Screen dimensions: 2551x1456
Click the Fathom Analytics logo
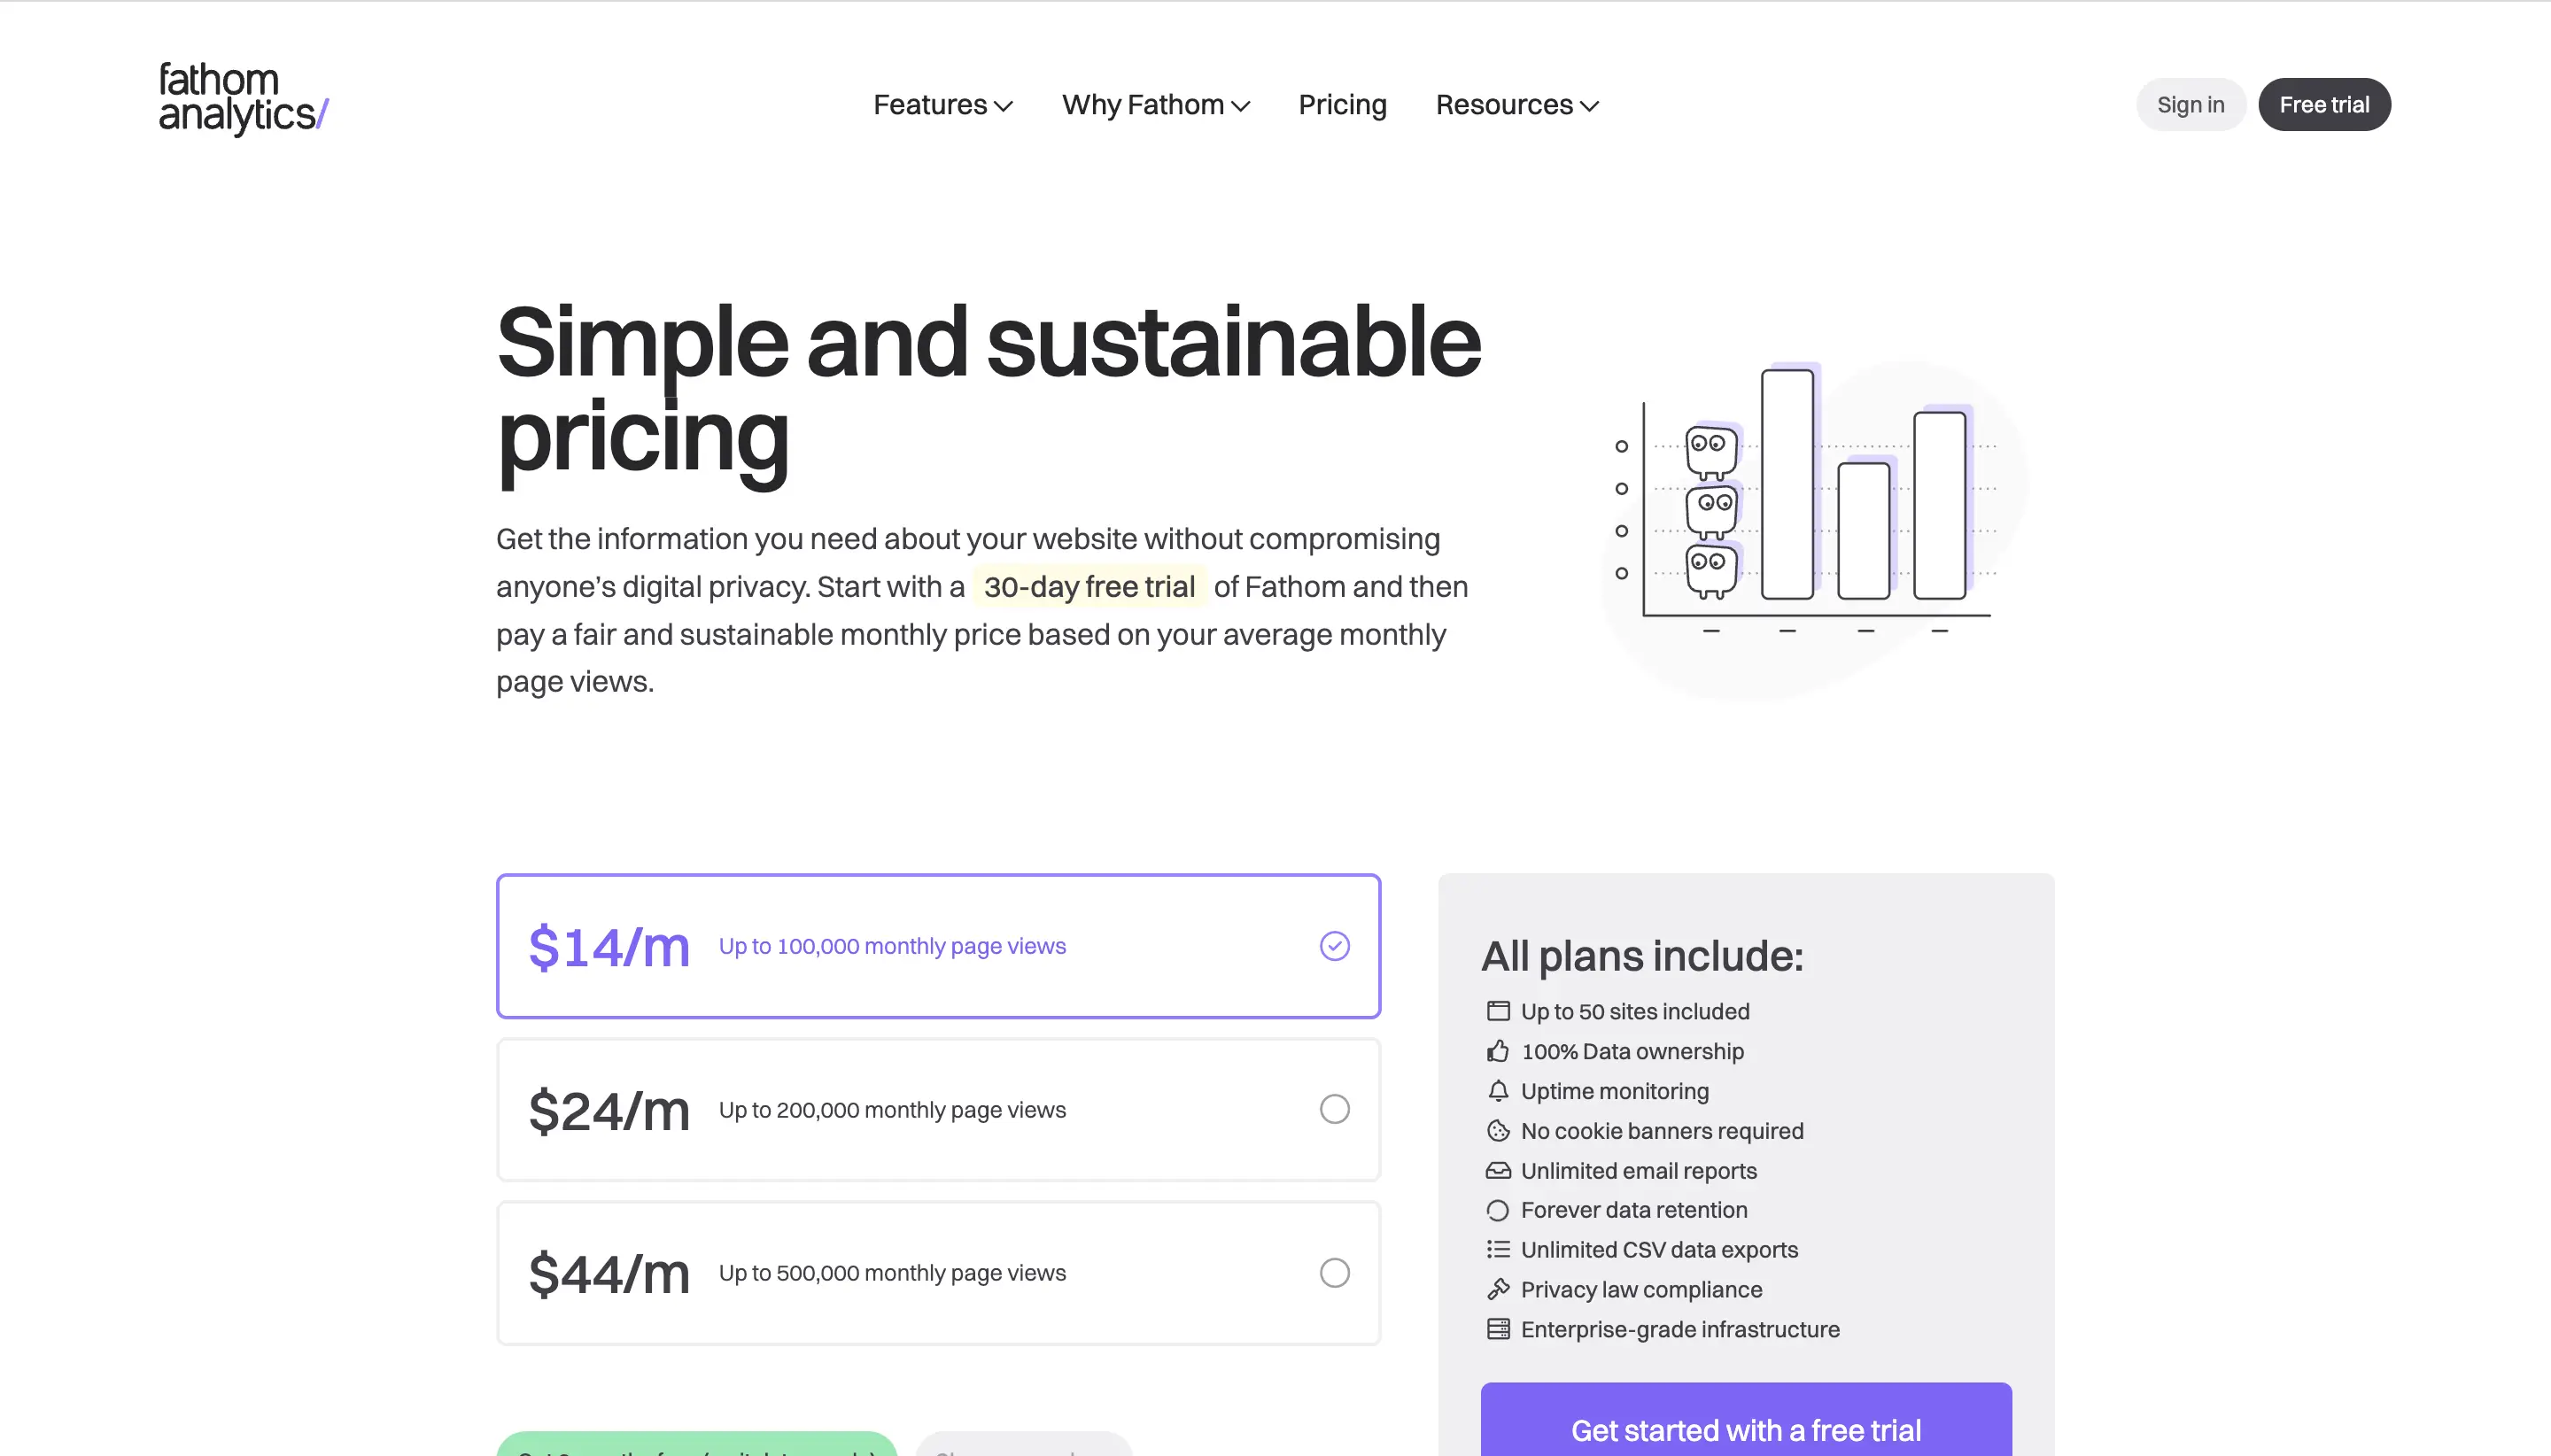[243, 99]
